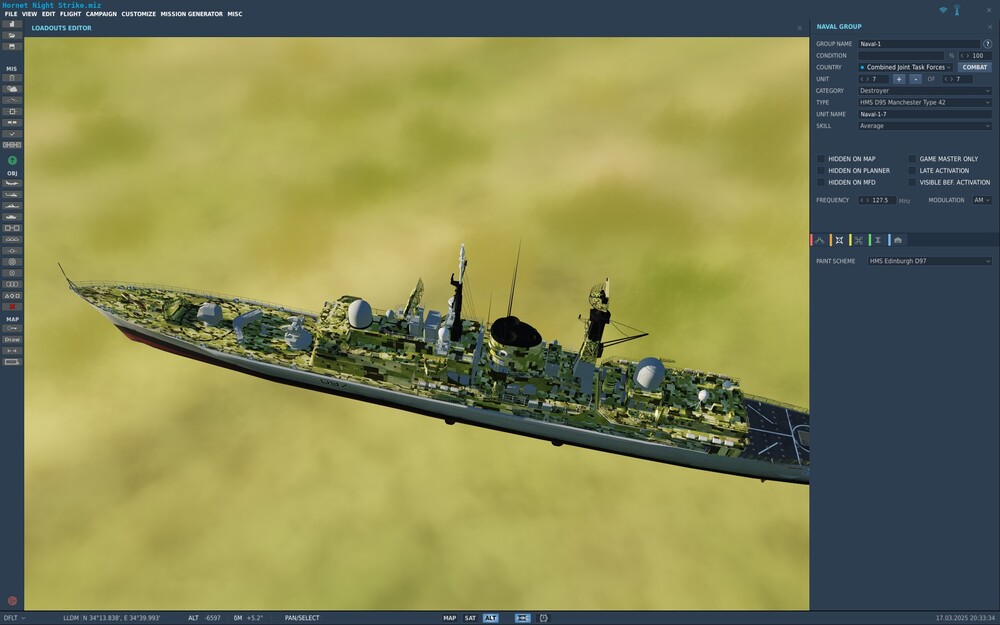Open the Country dropdown Combined Joint Task Forces
This screenshot has width=1000, height=625.
[x=906, y=67]
